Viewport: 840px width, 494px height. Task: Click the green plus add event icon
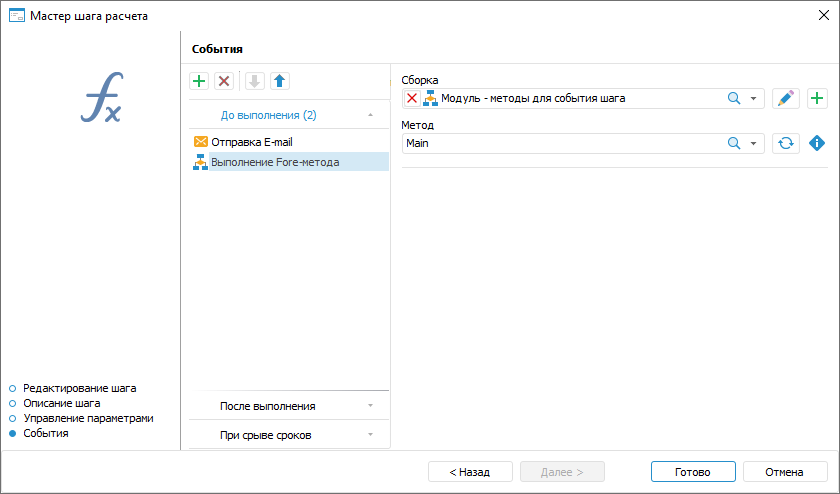coord(199,81)
